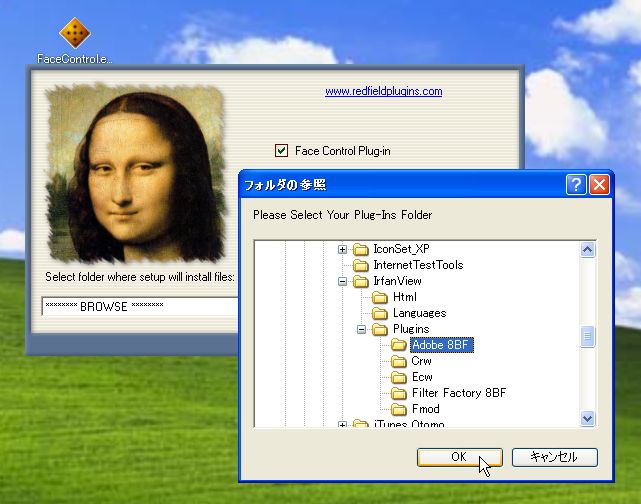This screenshot has width=641, height=504.
Task: Click the Html folder icon
Action: coord(380,297)
